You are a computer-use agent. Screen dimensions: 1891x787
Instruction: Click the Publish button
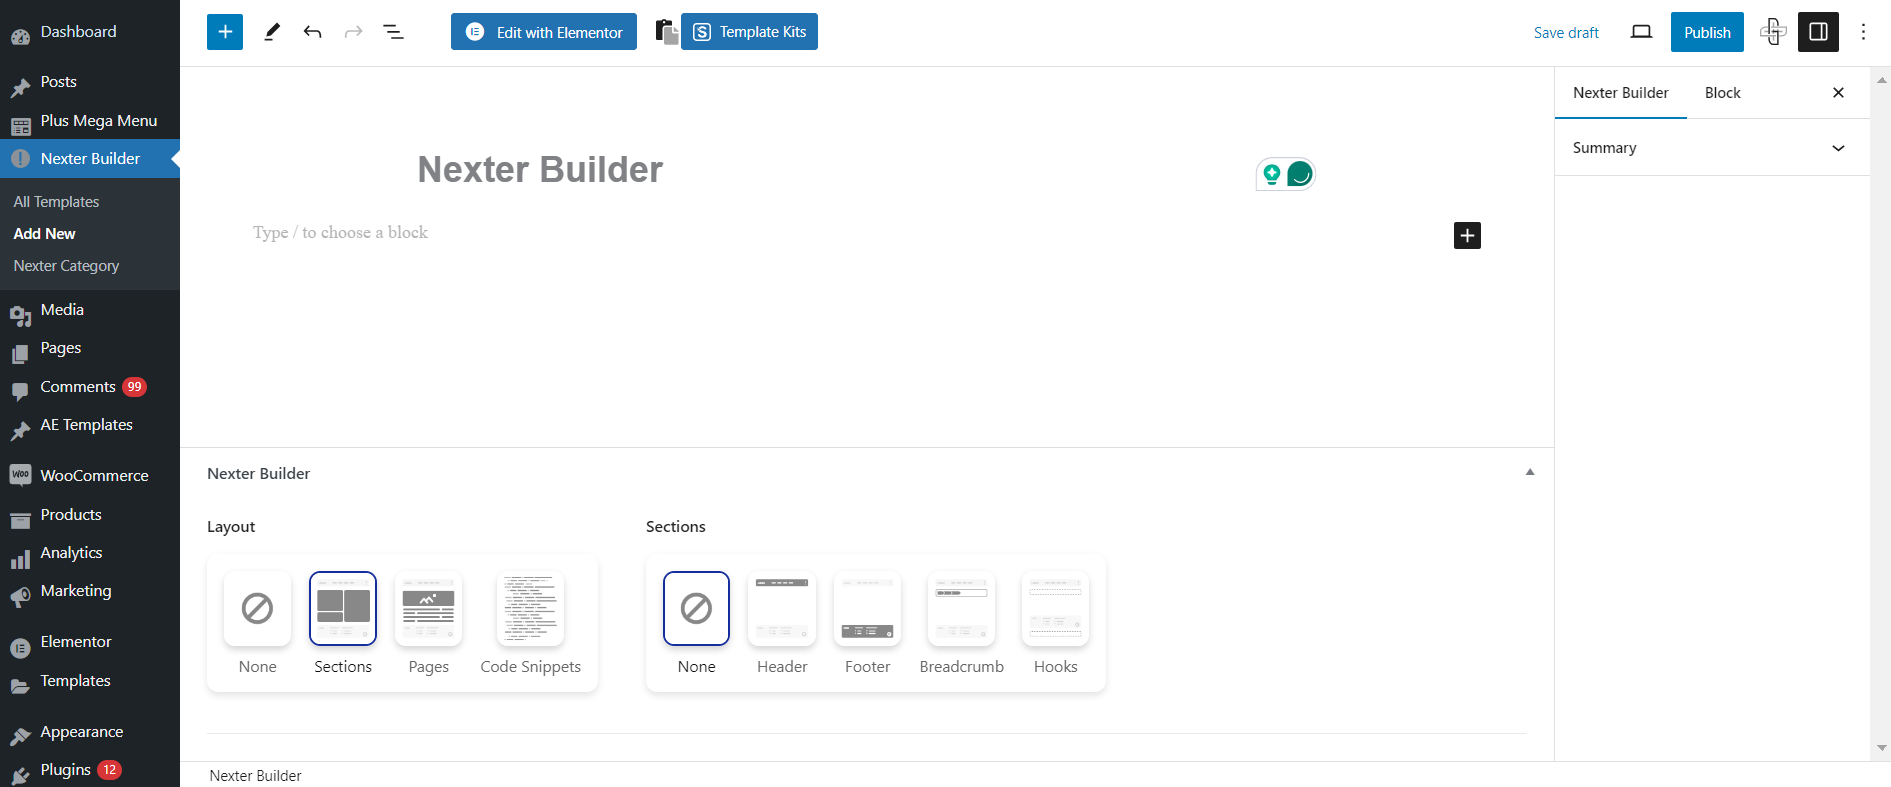click(1707, 32)
